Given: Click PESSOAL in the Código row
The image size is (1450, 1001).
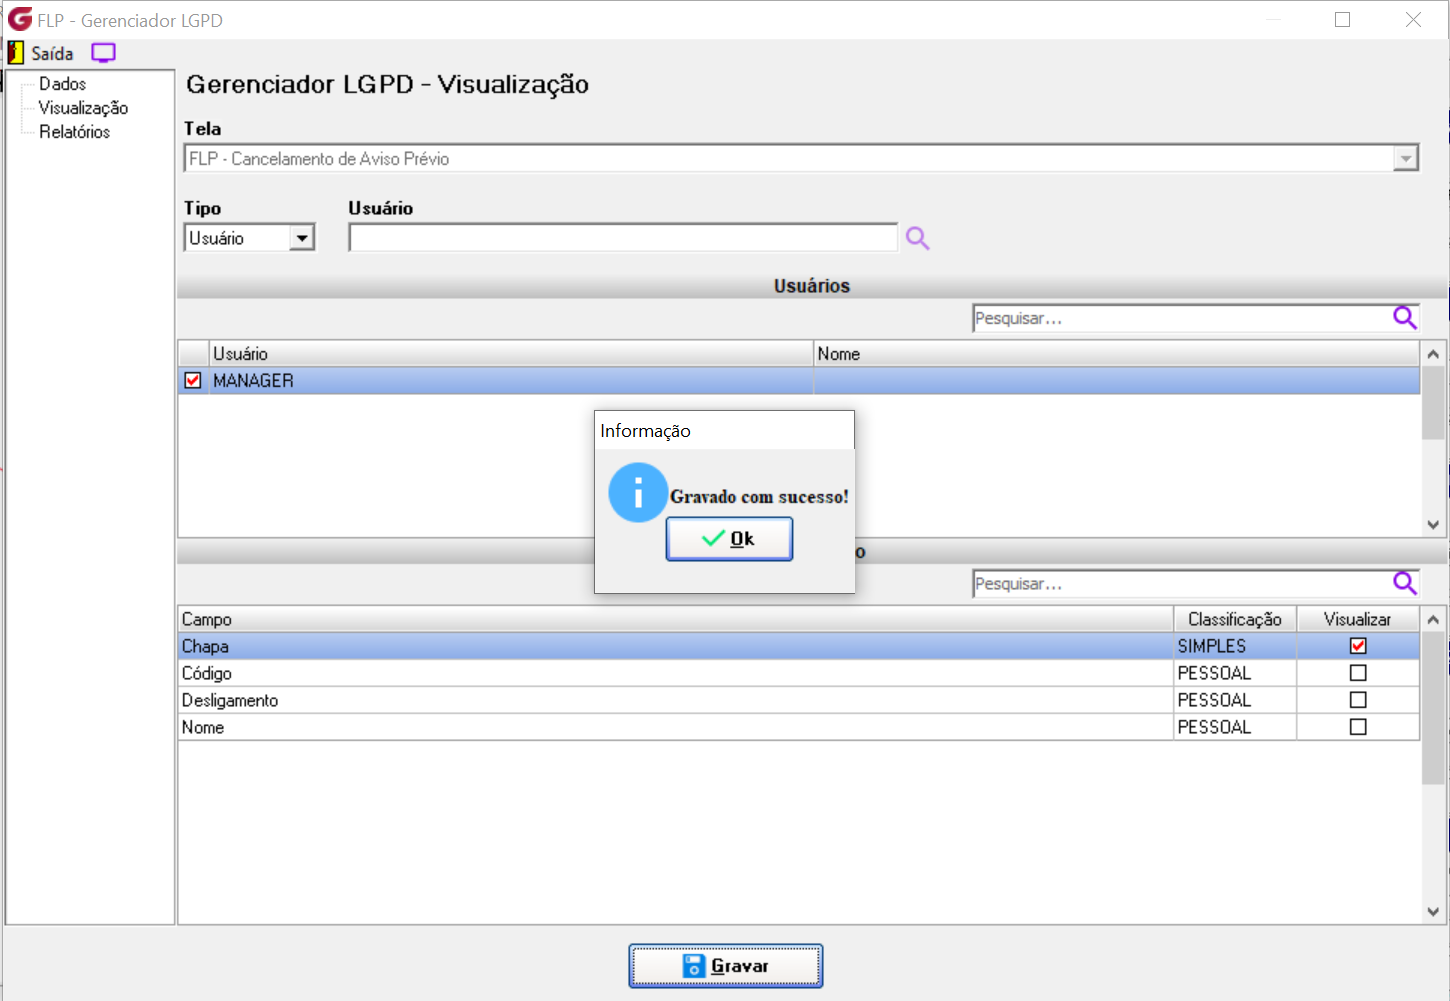Looking at the screenshot, I should point(1235,673).
